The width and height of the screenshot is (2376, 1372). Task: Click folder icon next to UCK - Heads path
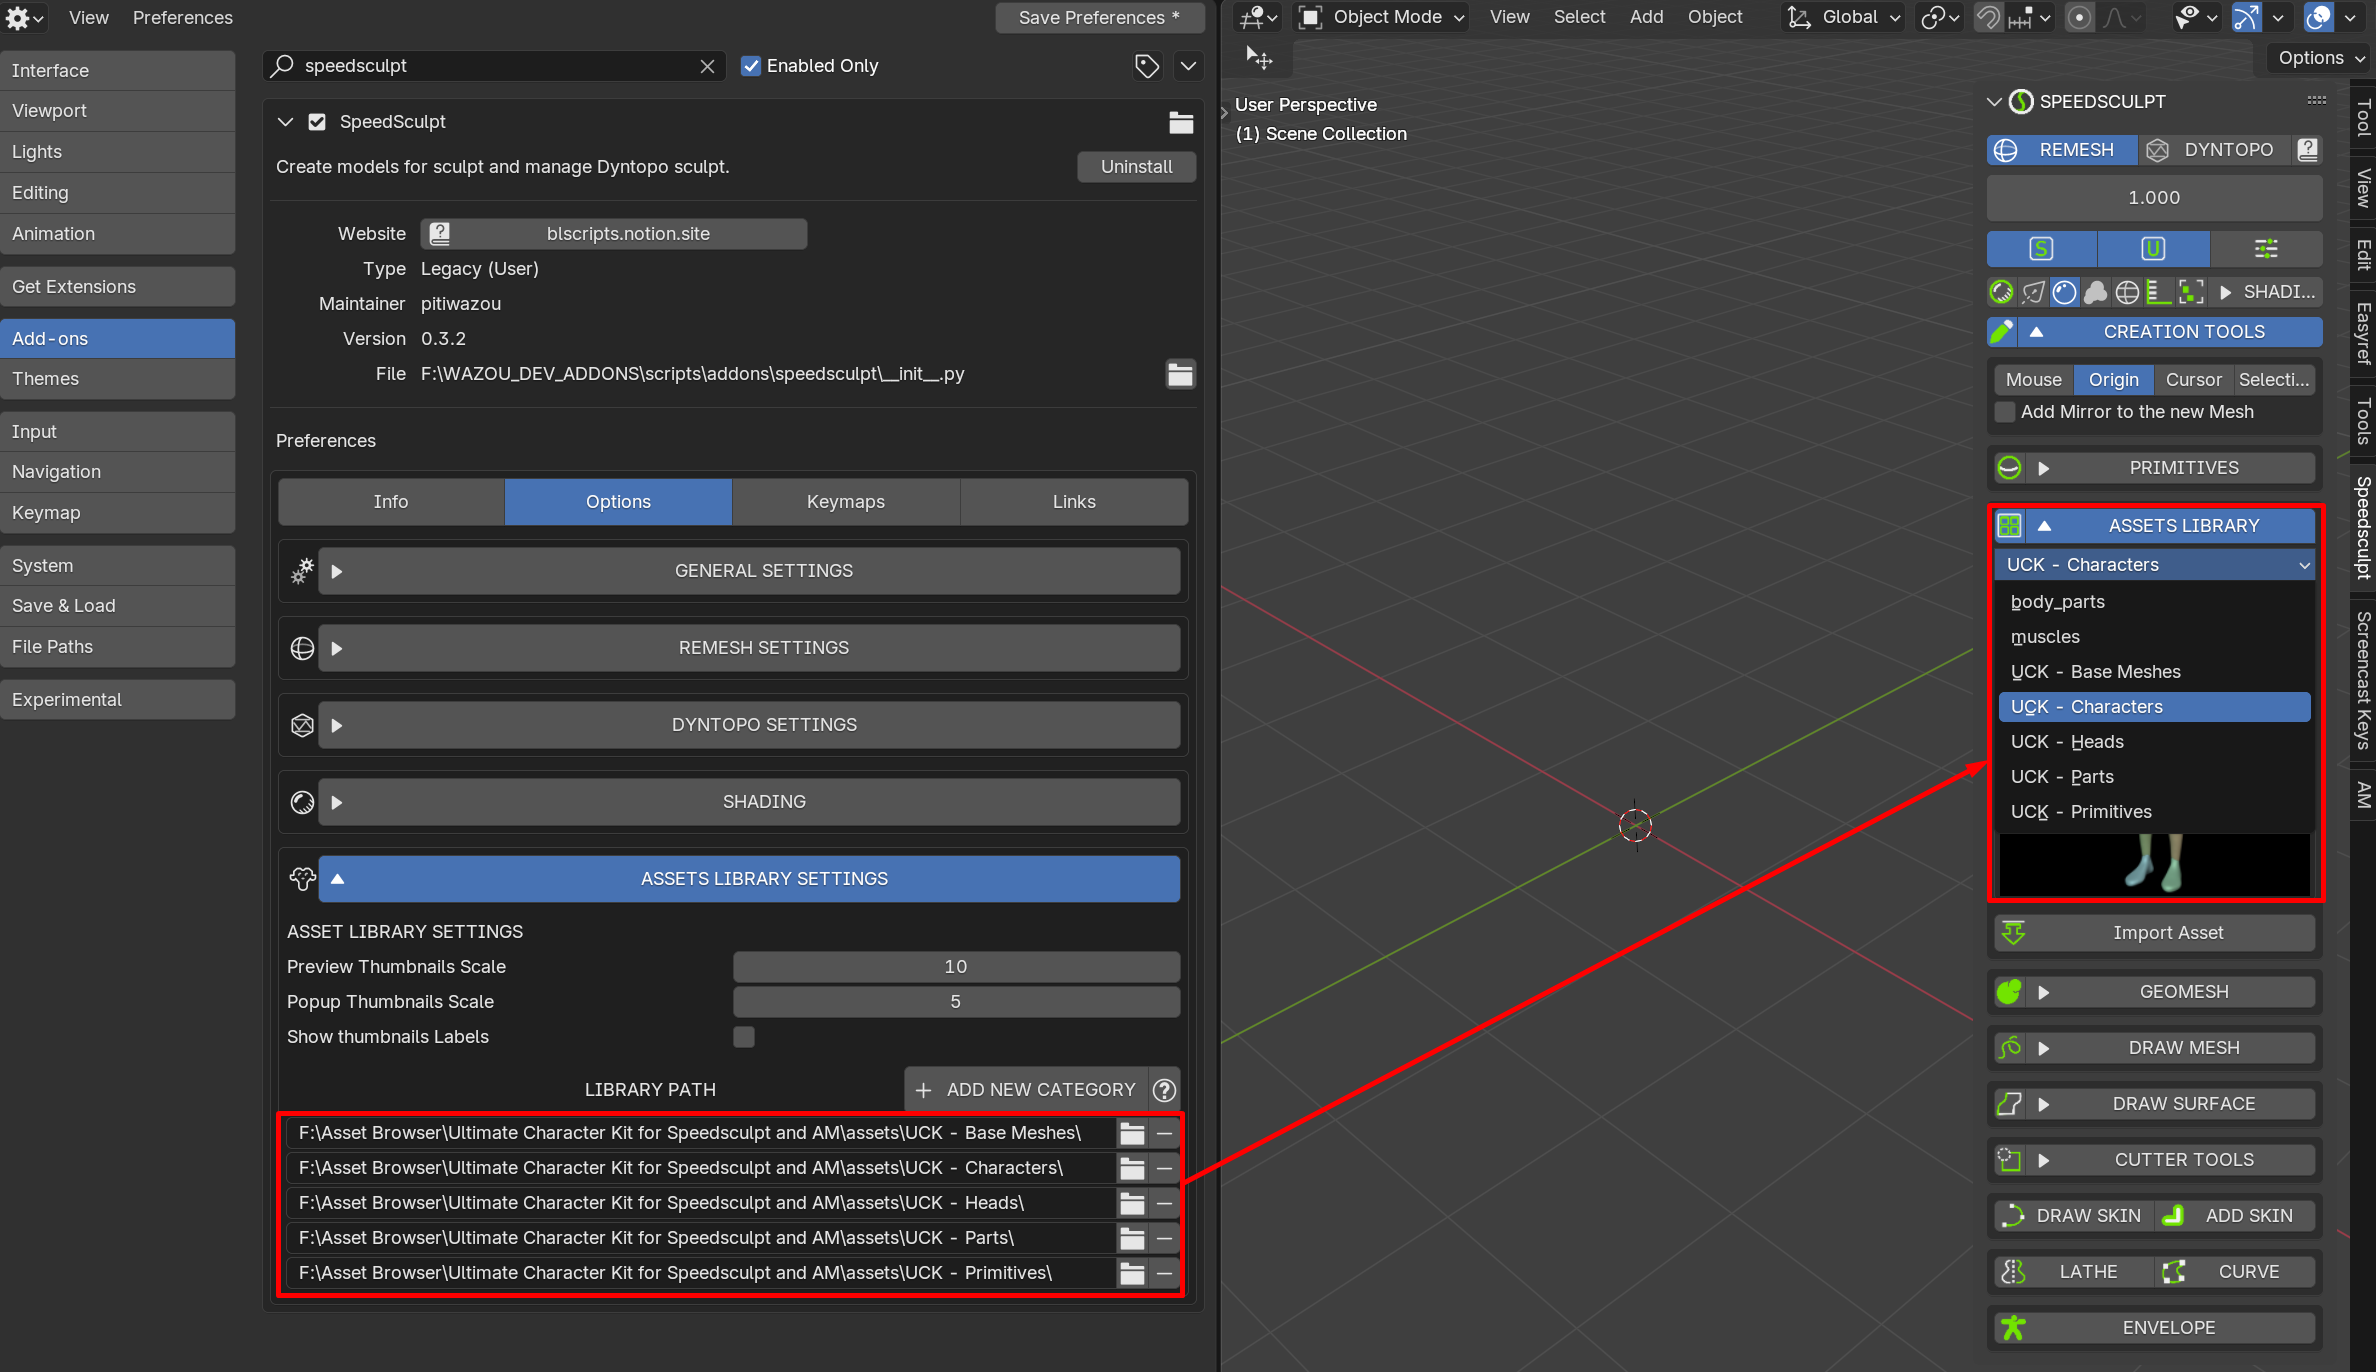tap(1132, 1203)
